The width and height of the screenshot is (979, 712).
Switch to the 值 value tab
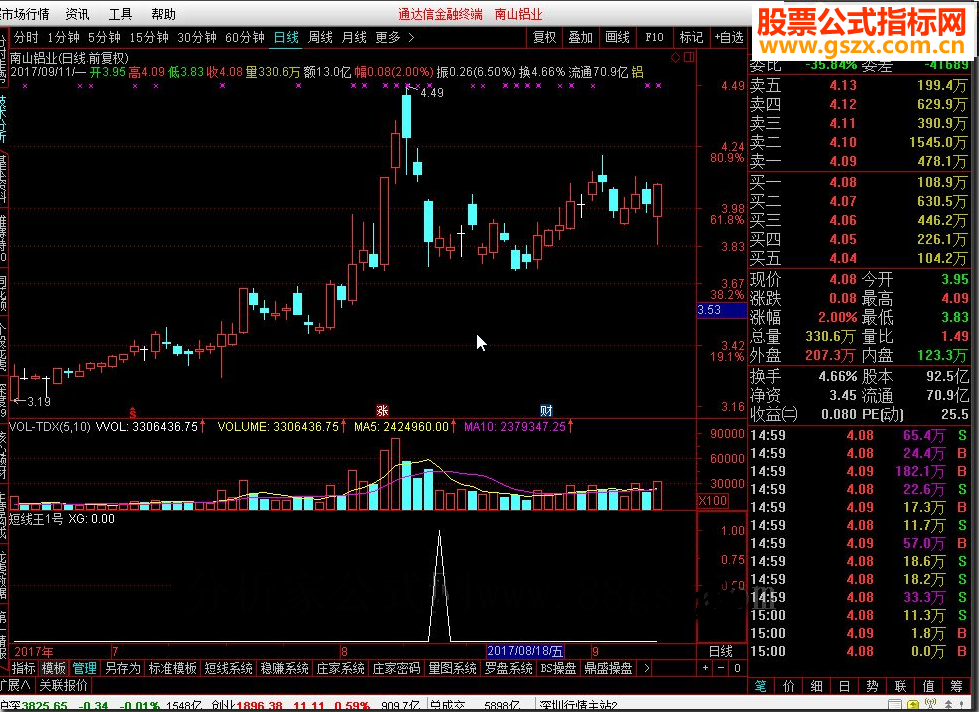click(x=928, y=686)
